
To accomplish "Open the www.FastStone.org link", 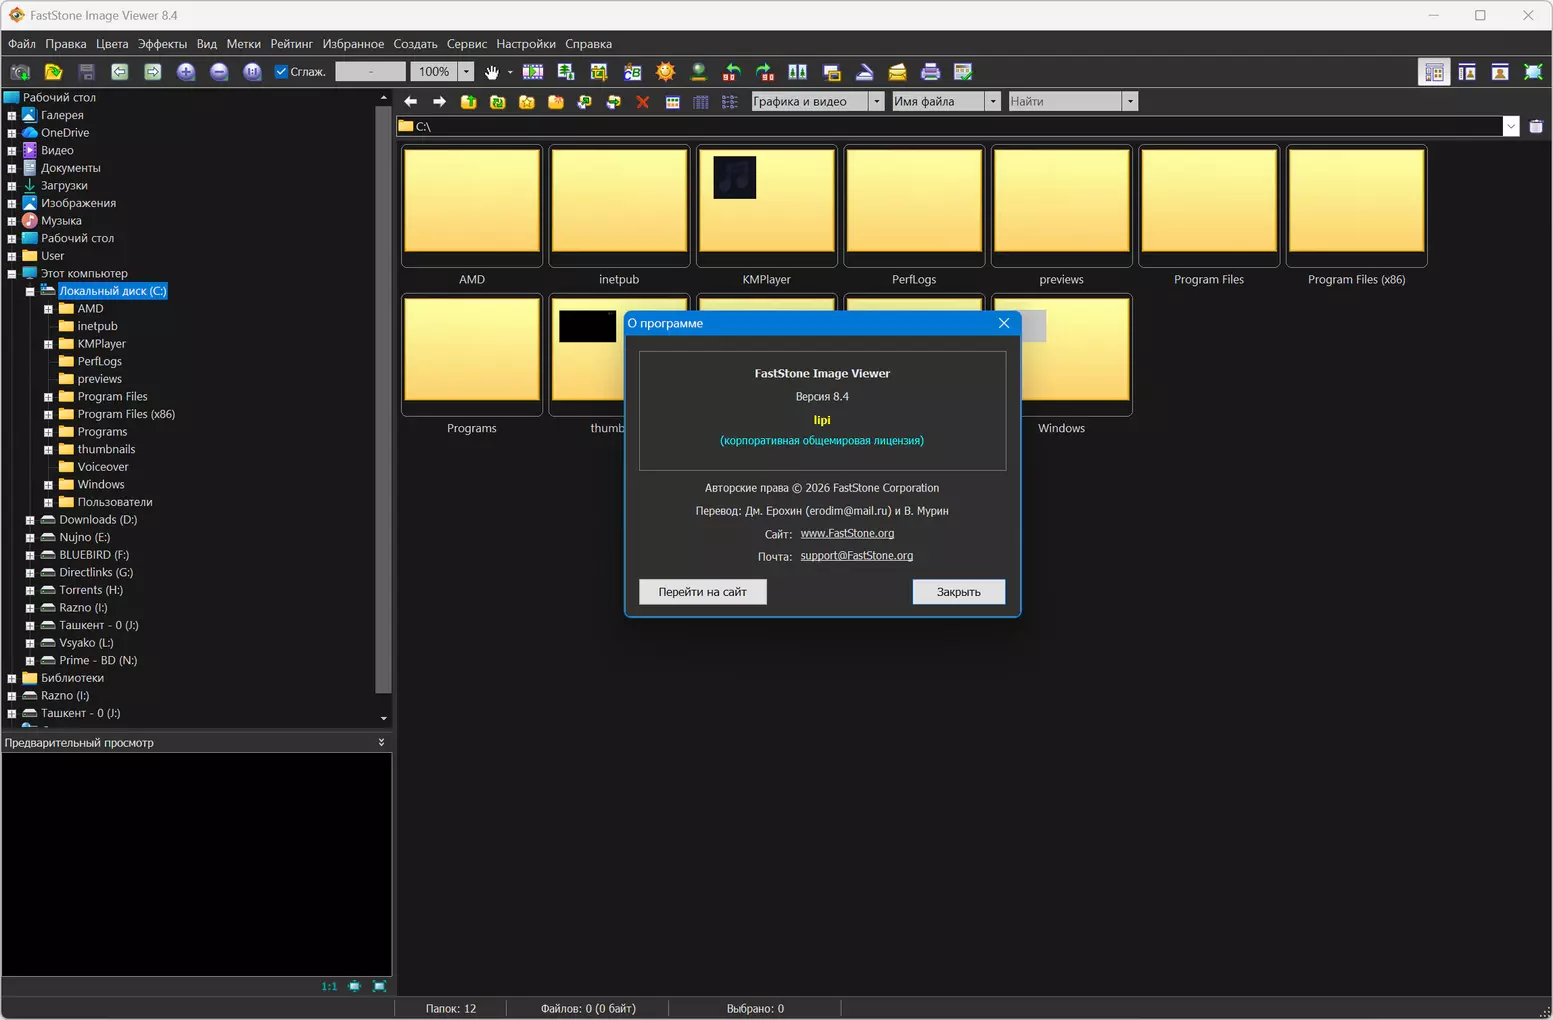I will [x=847, y=533].
